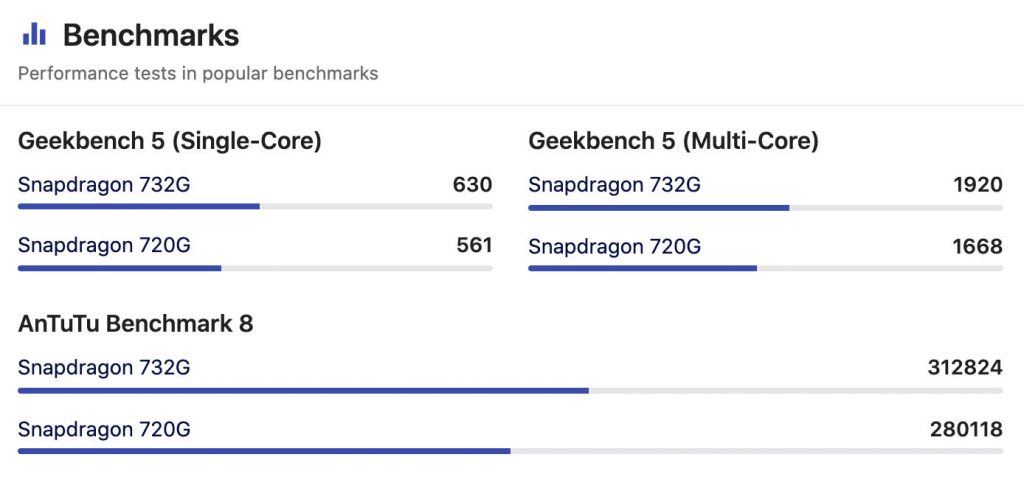Open Snapdragon 732G link under Multi-Core

click(x=614, y=185)
